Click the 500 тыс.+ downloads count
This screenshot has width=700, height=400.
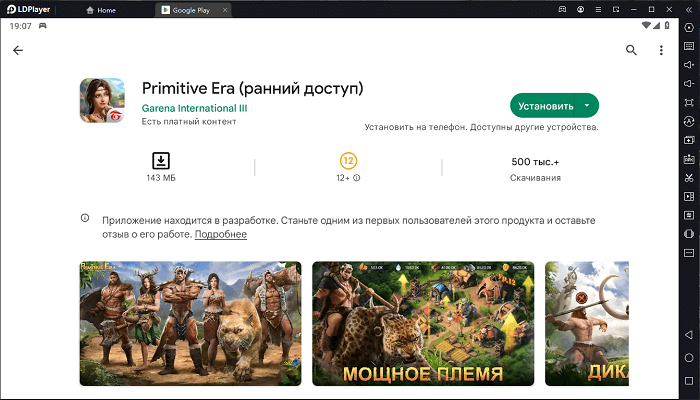click(535, 162)
